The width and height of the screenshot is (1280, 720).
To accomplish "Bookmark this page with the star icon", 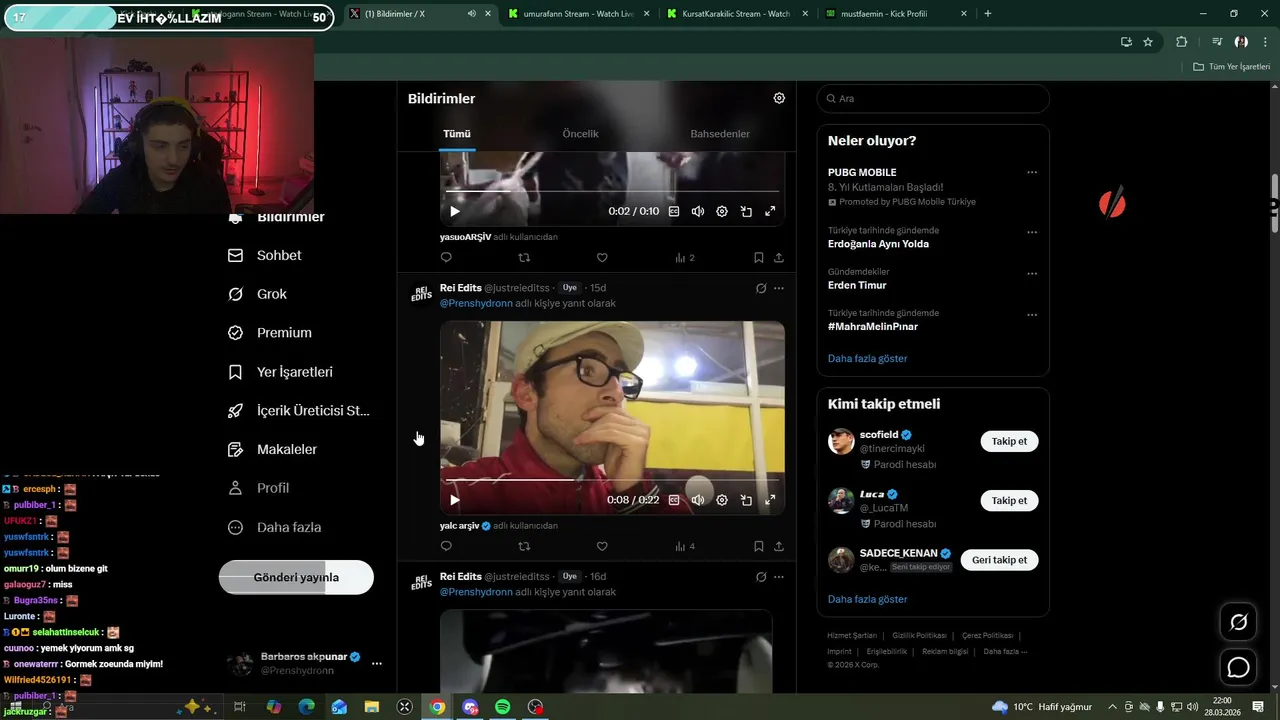I will (1148, 42).
